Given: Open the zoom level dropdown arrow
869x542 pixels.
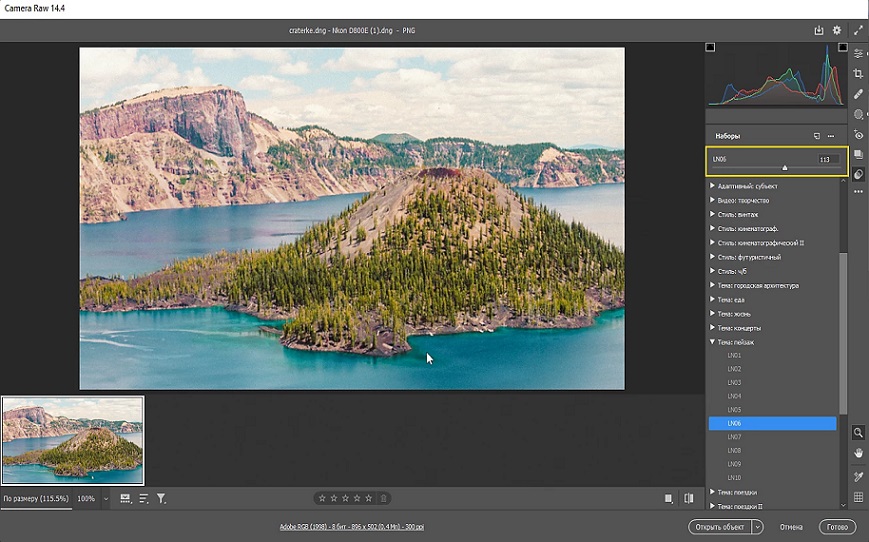Looking at the screenshot, I should click(106, 499).
